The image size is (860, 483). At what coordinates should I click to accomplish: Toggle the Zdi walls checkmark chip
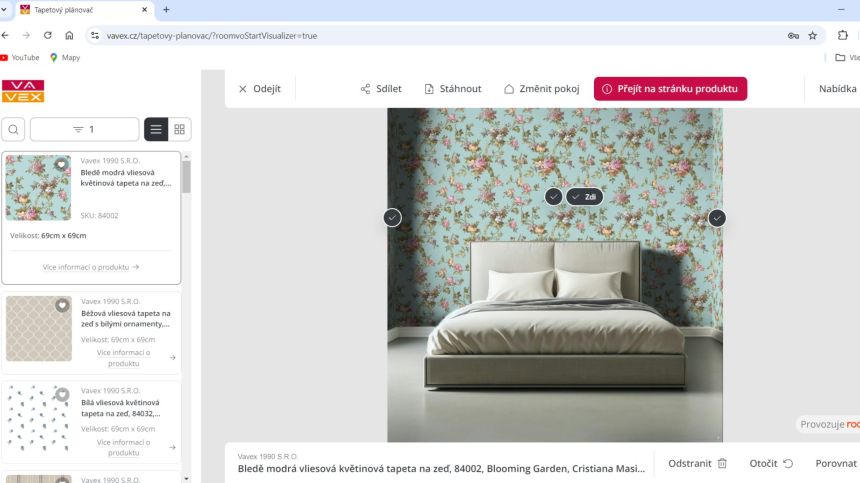pyautogui.click(x=585, y=197)
